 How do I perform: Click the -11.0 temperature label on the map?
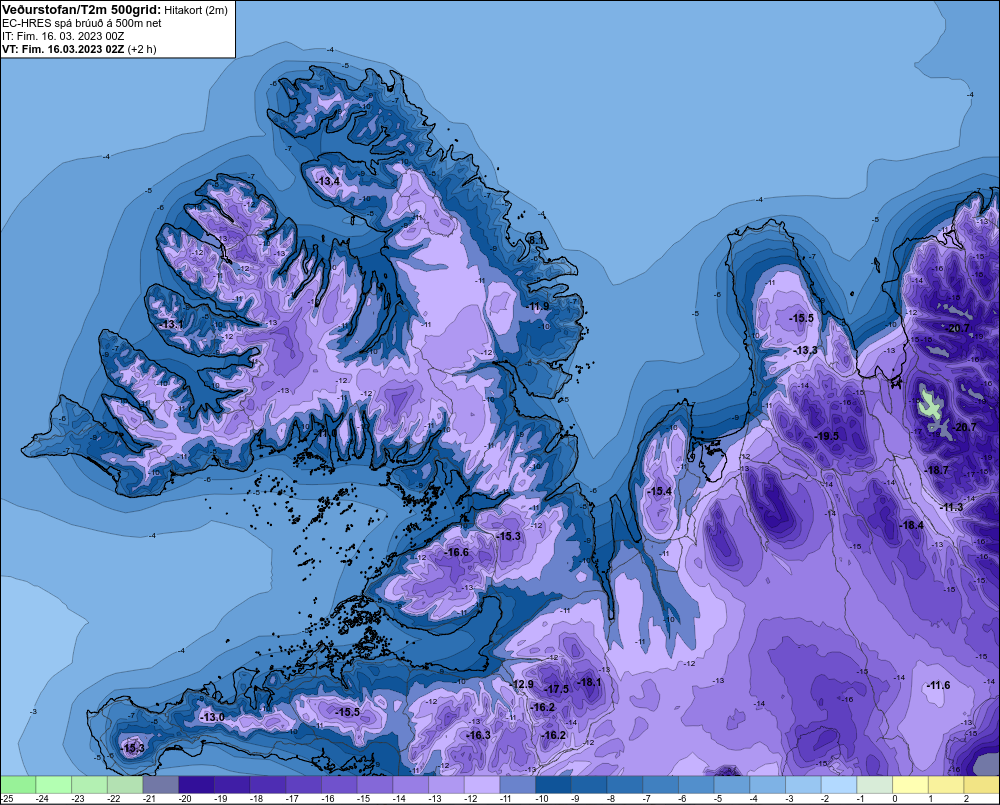point(327,433)
